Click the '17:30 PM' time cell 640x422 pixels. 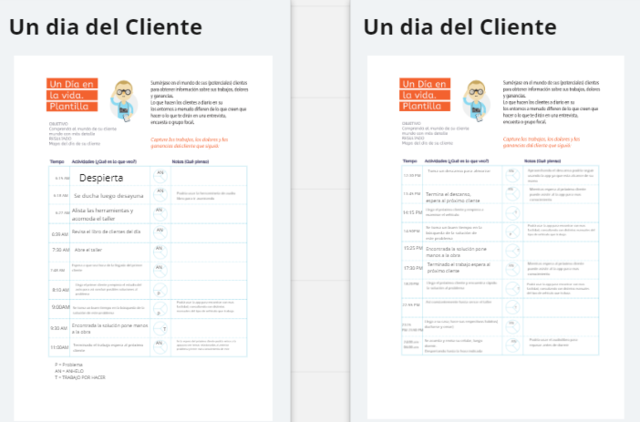coord(413,268)
